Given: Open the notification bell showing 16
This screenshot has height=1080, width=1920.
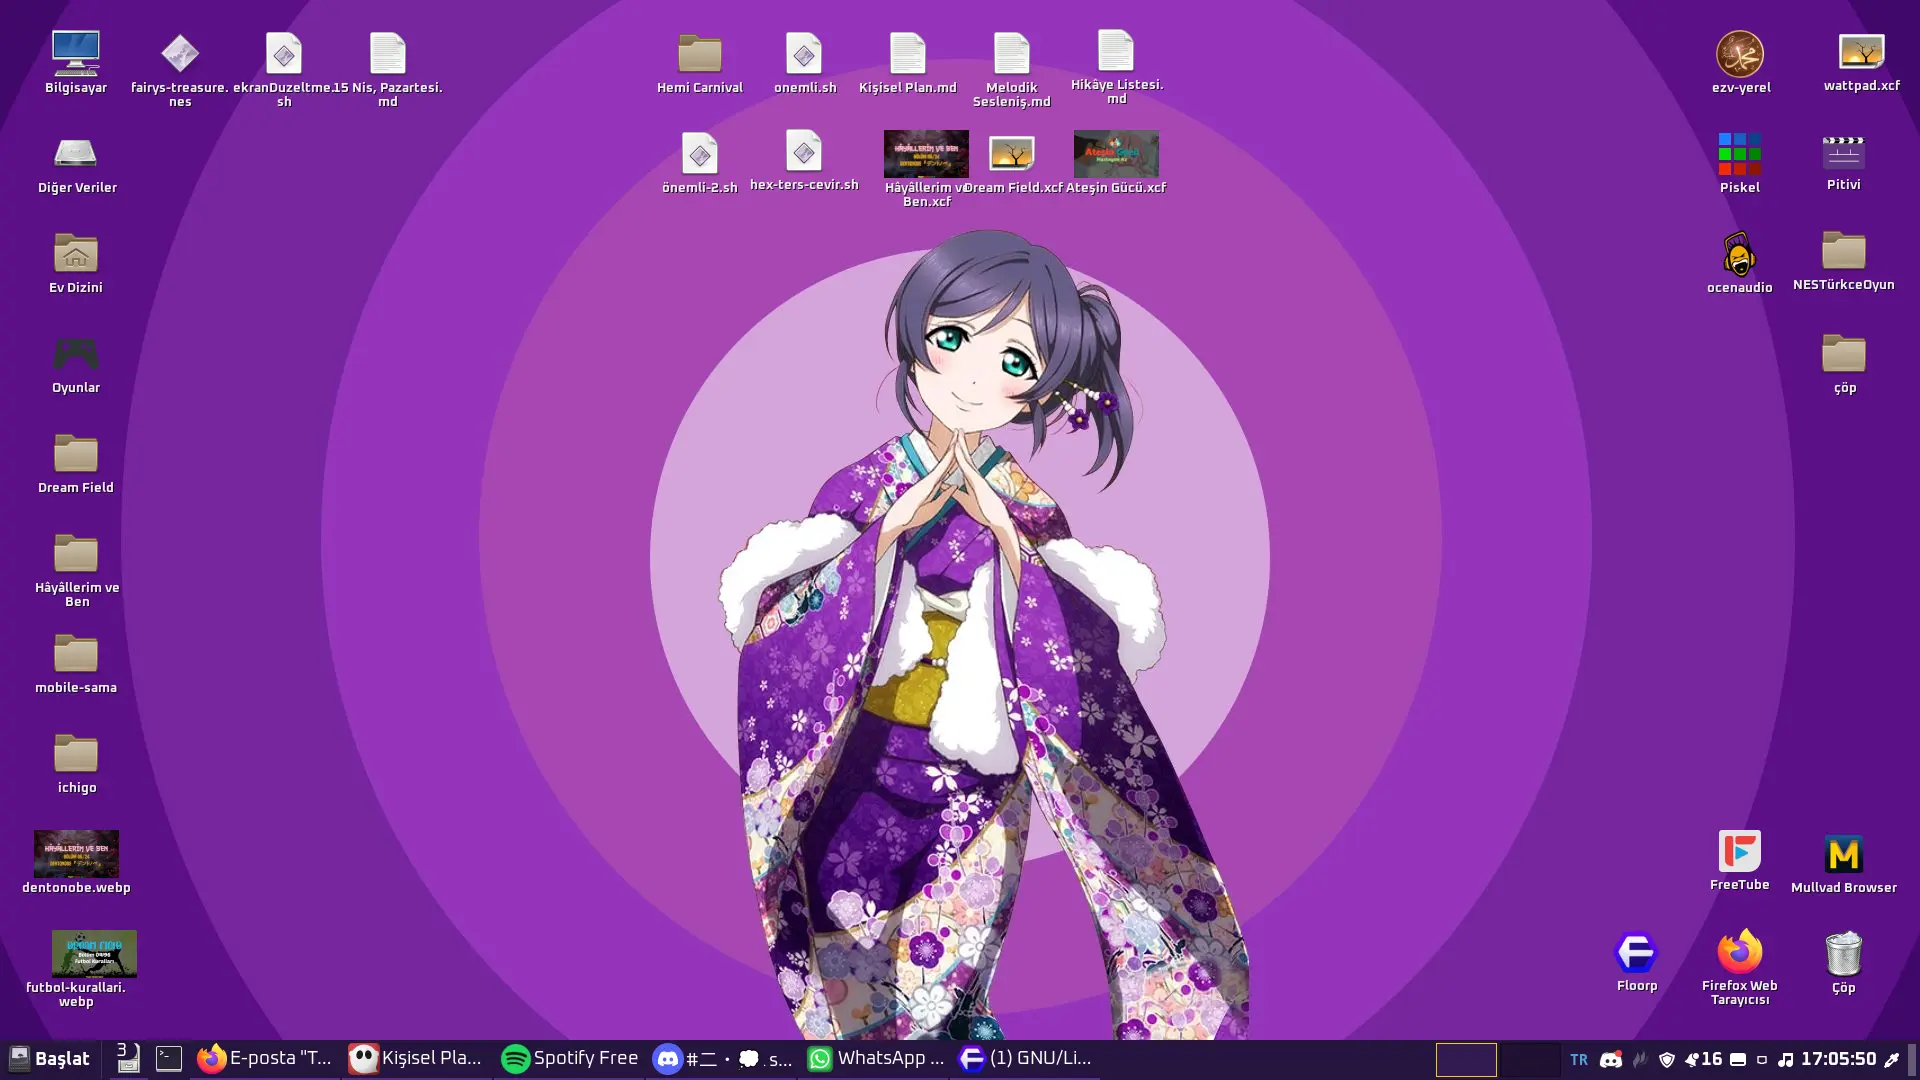Looking at the screenshot, I should (1703, 1060).
